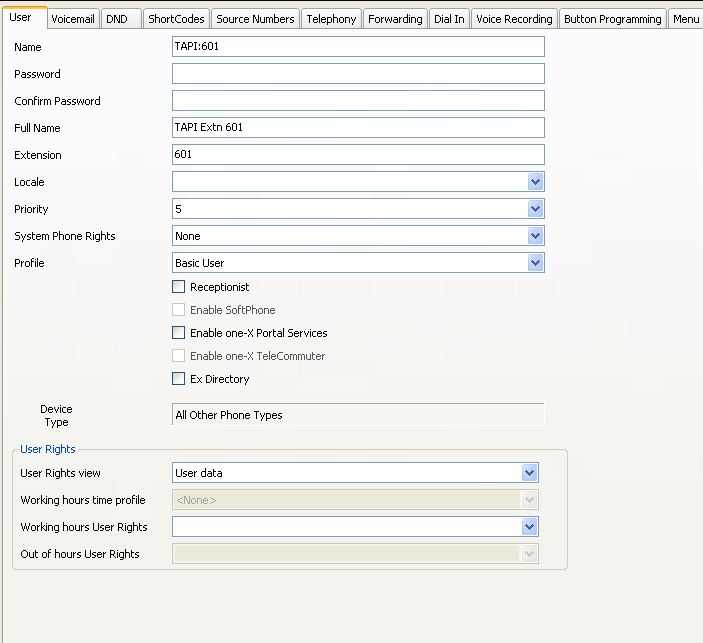Select the Button Programming tab
703x643 pixels.
point(612,19)
